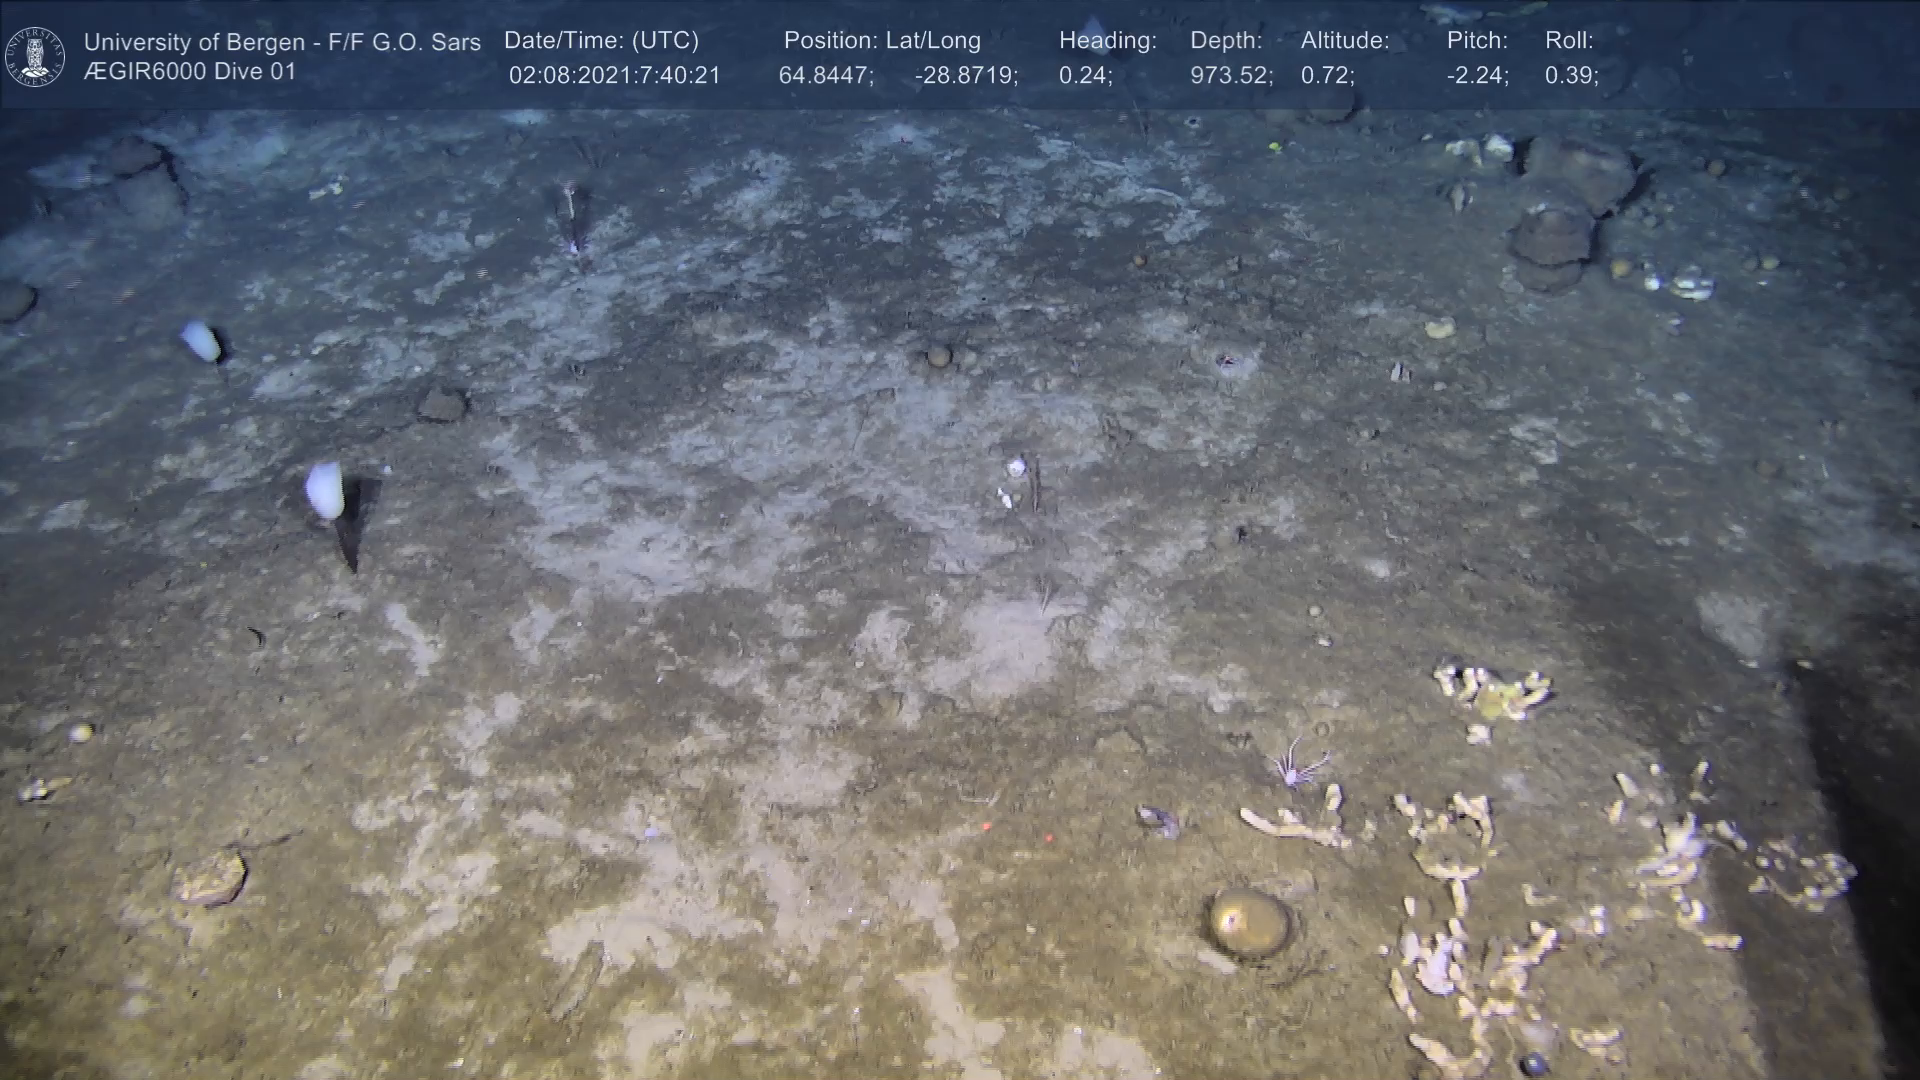The image size is (1920, 1080).
Task: Click the Position Lat/Long label
Action: tap(882, 40)
